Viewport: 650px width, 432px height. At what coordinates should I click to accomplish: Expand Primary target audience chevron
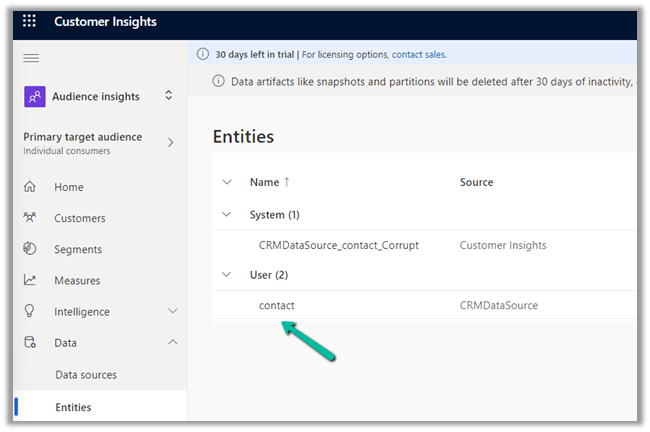(x=170, y=143)
